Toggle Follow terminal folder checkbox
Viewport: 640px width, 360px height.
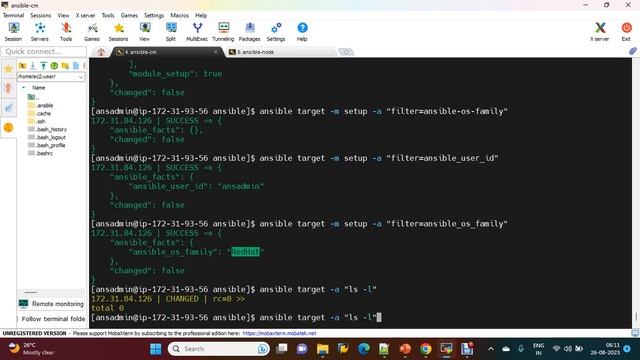tap(18, 319)
